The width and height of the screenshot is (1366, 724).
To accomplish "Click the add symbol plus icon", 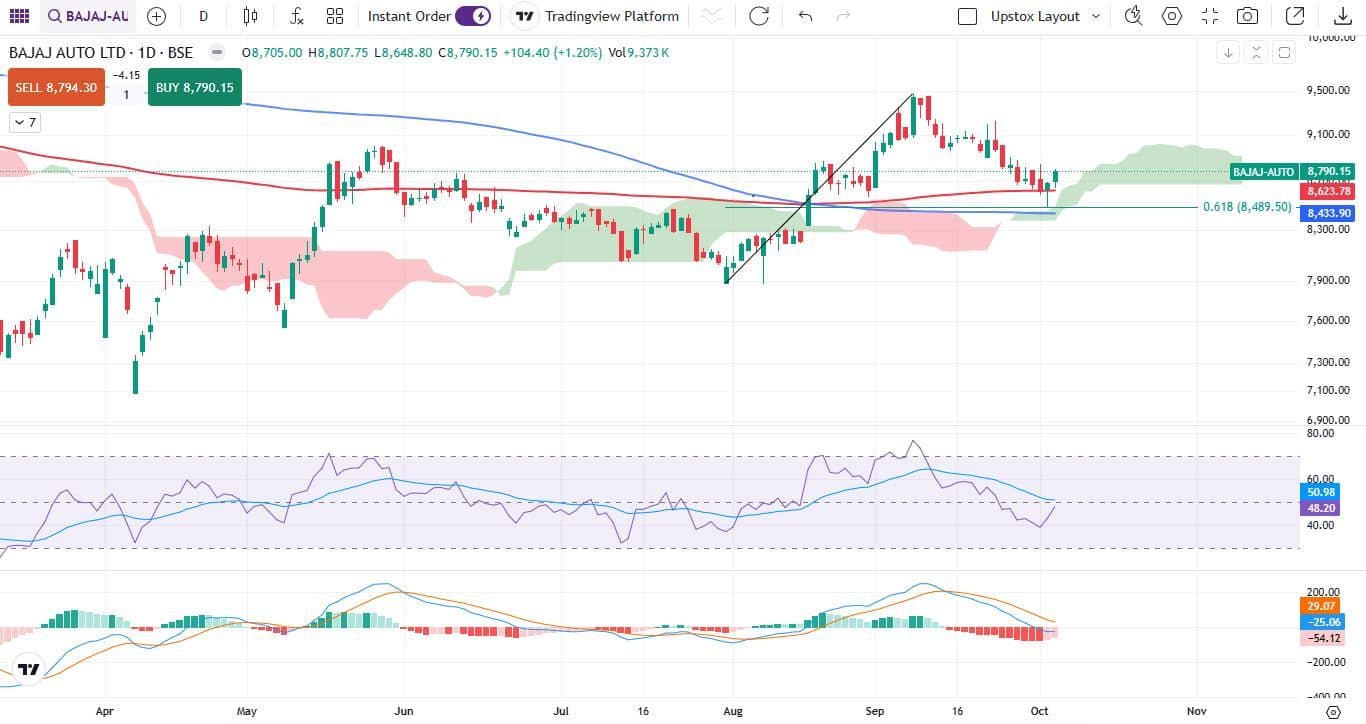I will coord(156,16).
